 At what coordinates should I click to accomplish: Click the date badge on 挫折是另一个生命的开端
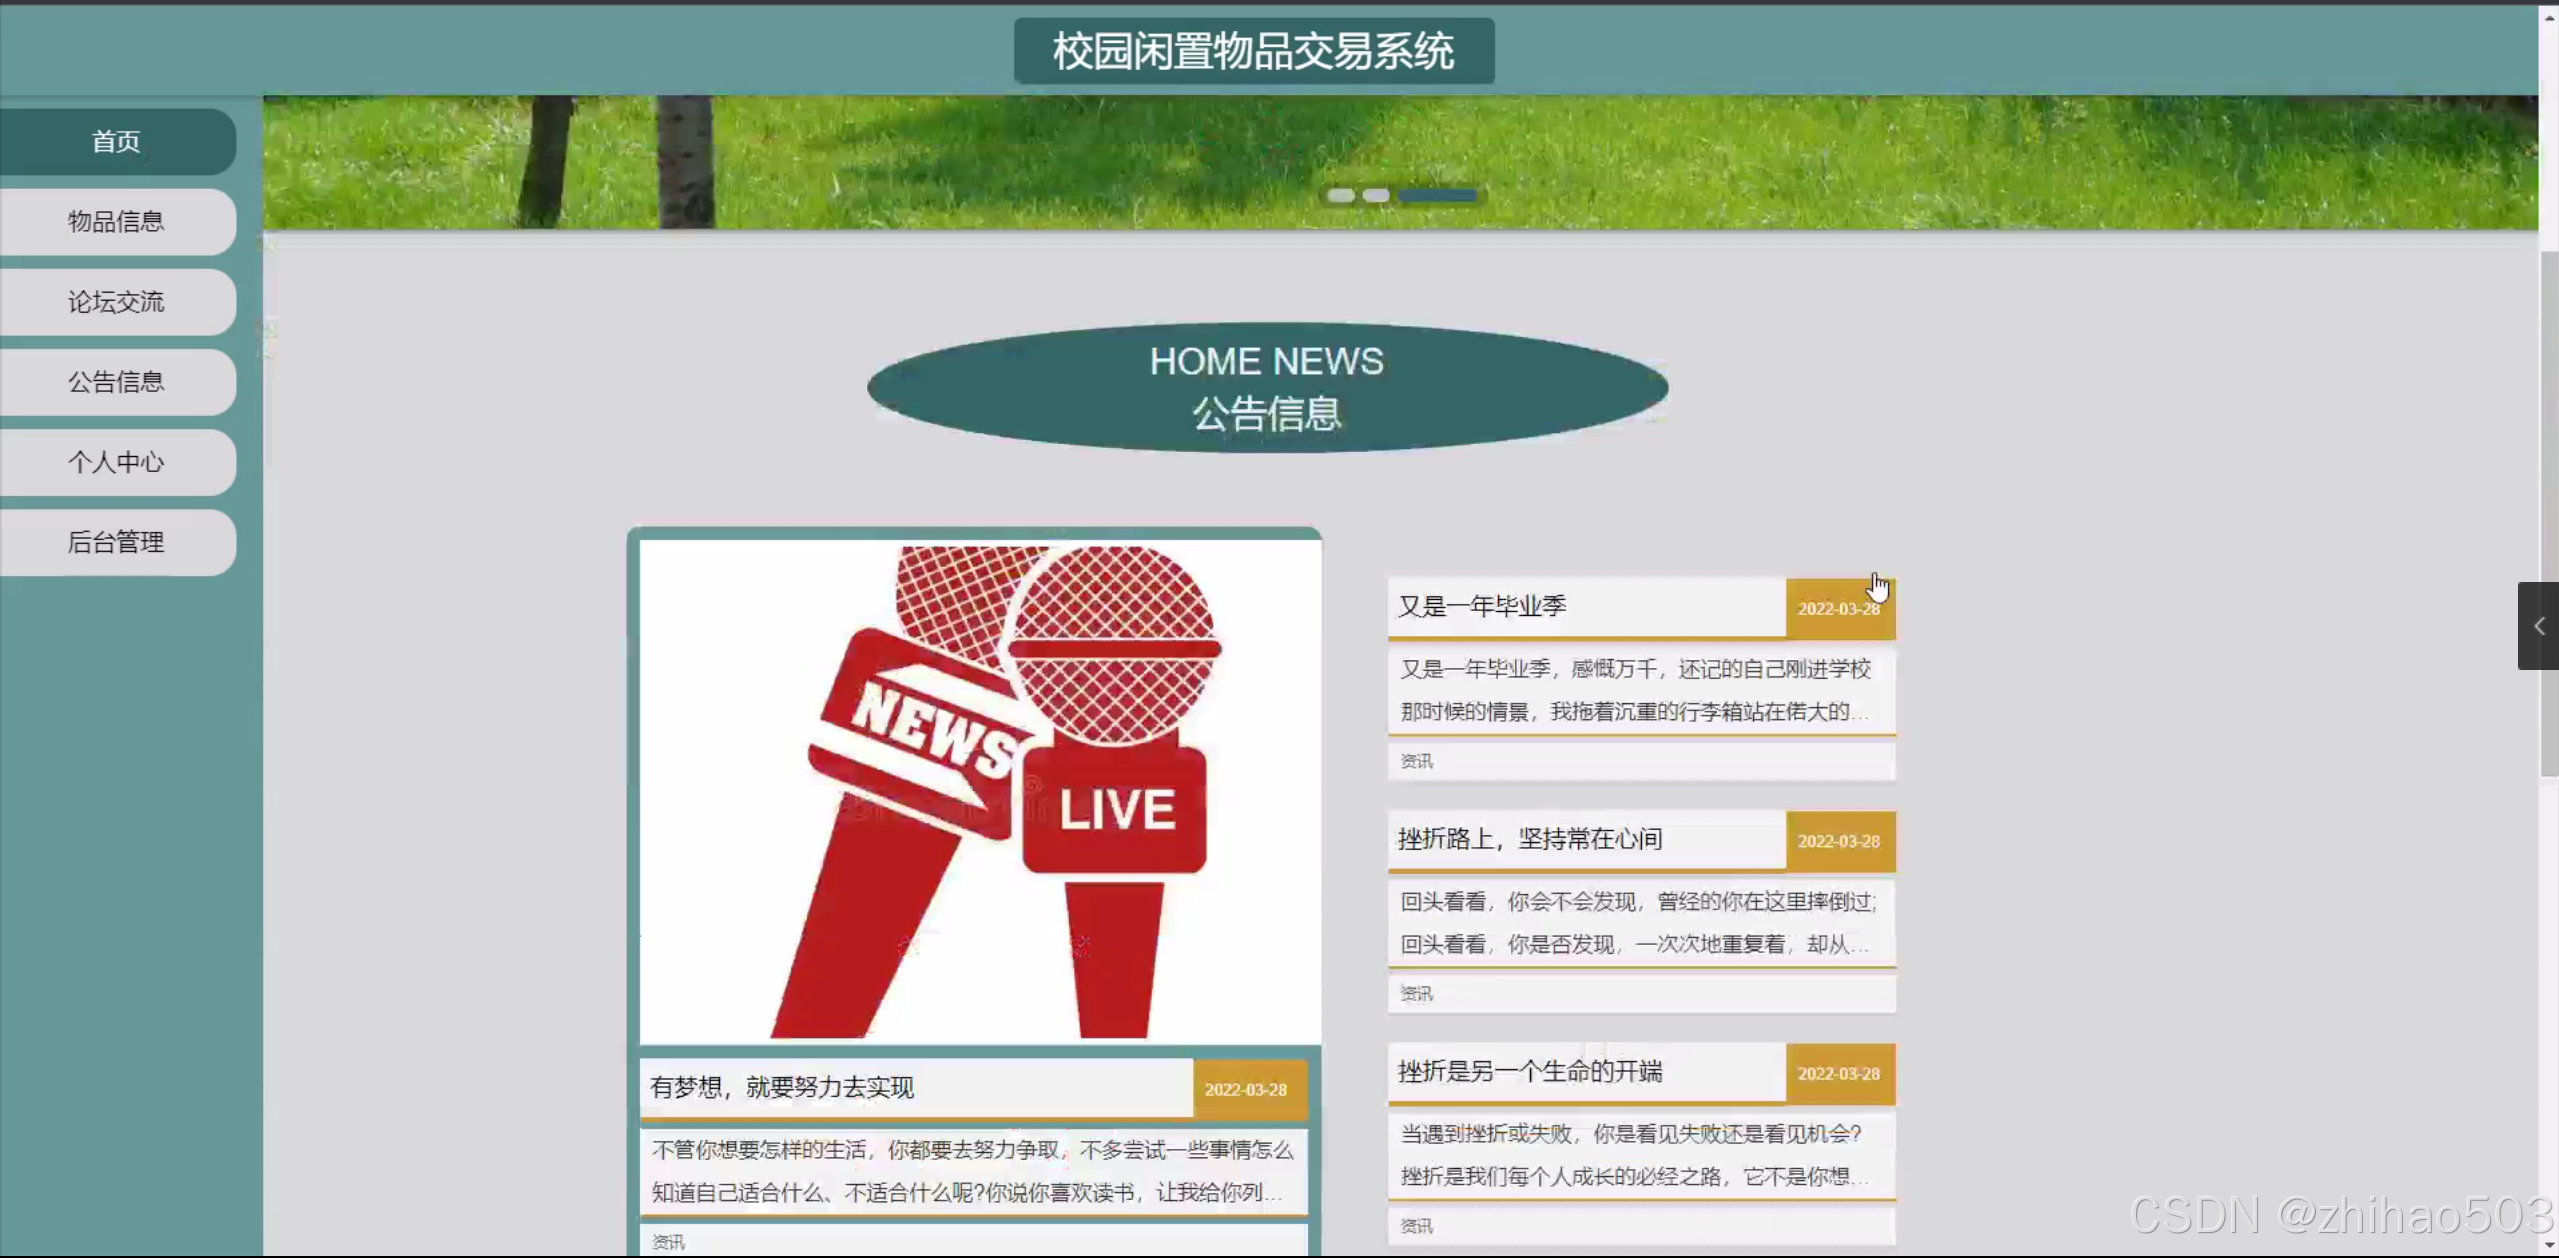click(1838, 1073)
